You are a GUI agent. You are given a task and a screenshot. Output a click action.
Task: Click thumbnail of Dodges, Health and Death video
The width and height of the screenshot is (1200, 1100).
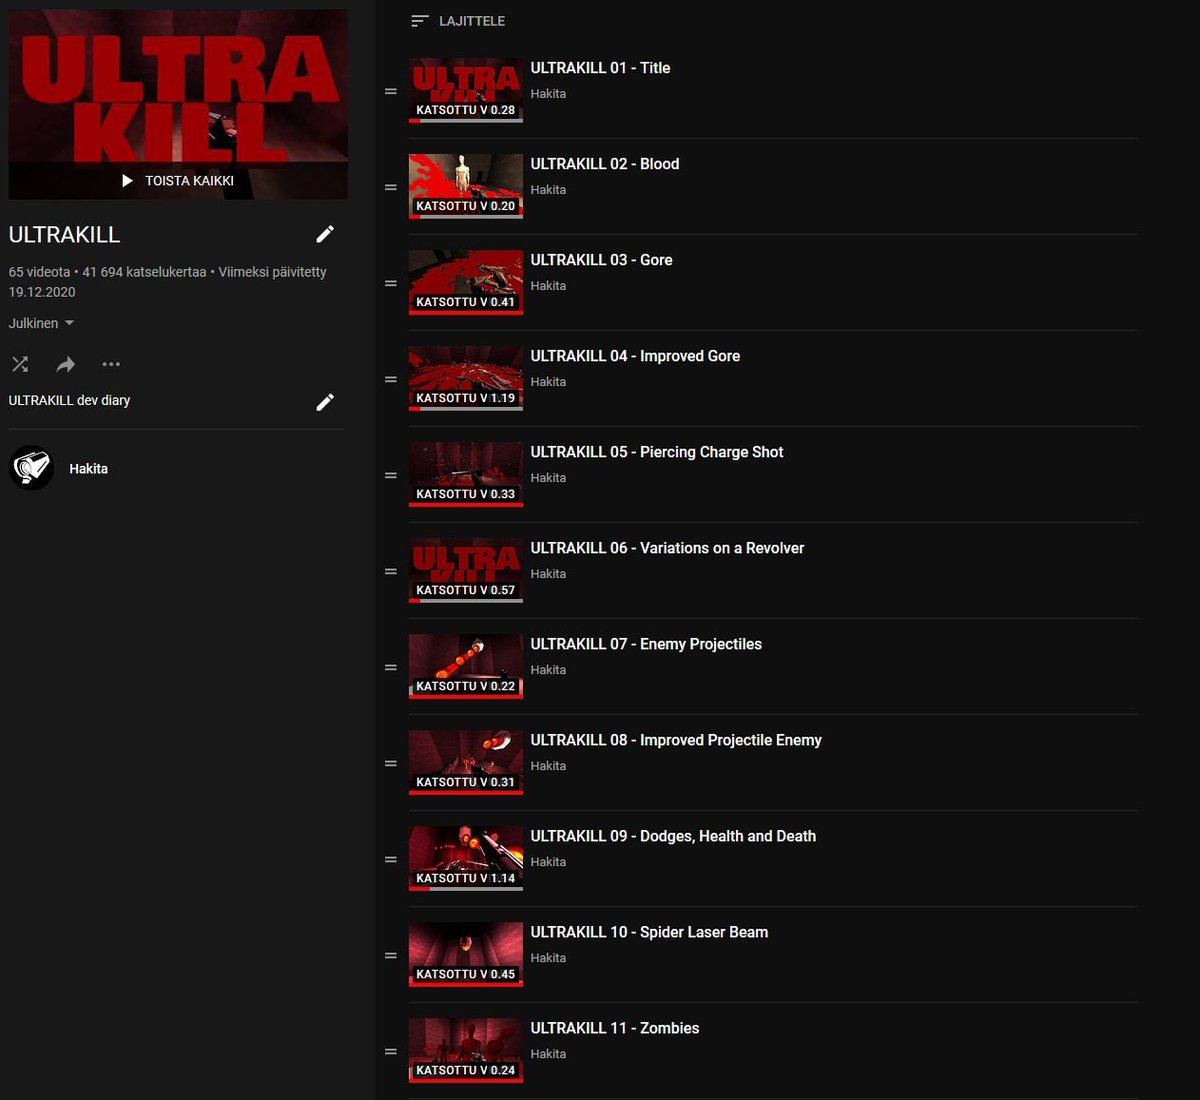pos(466,858)
